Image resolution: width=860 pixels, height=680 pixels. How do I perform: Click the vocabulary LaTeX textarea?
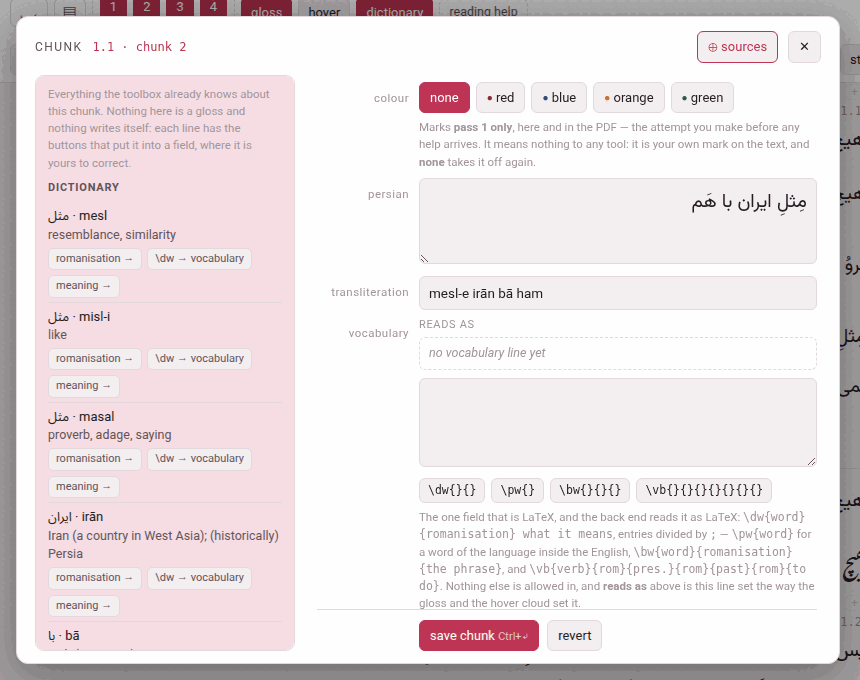coord(618,422)
